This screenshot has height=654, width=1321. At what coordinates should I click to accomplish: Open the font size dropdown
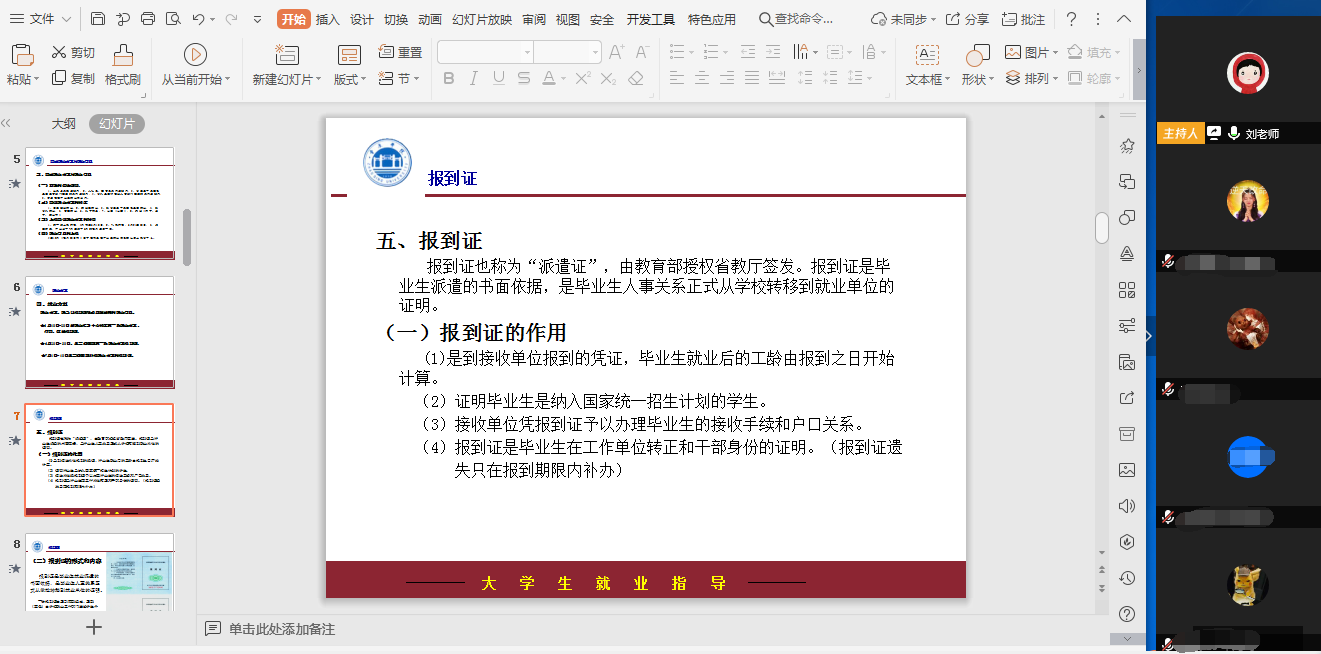[x=595, y=52]
